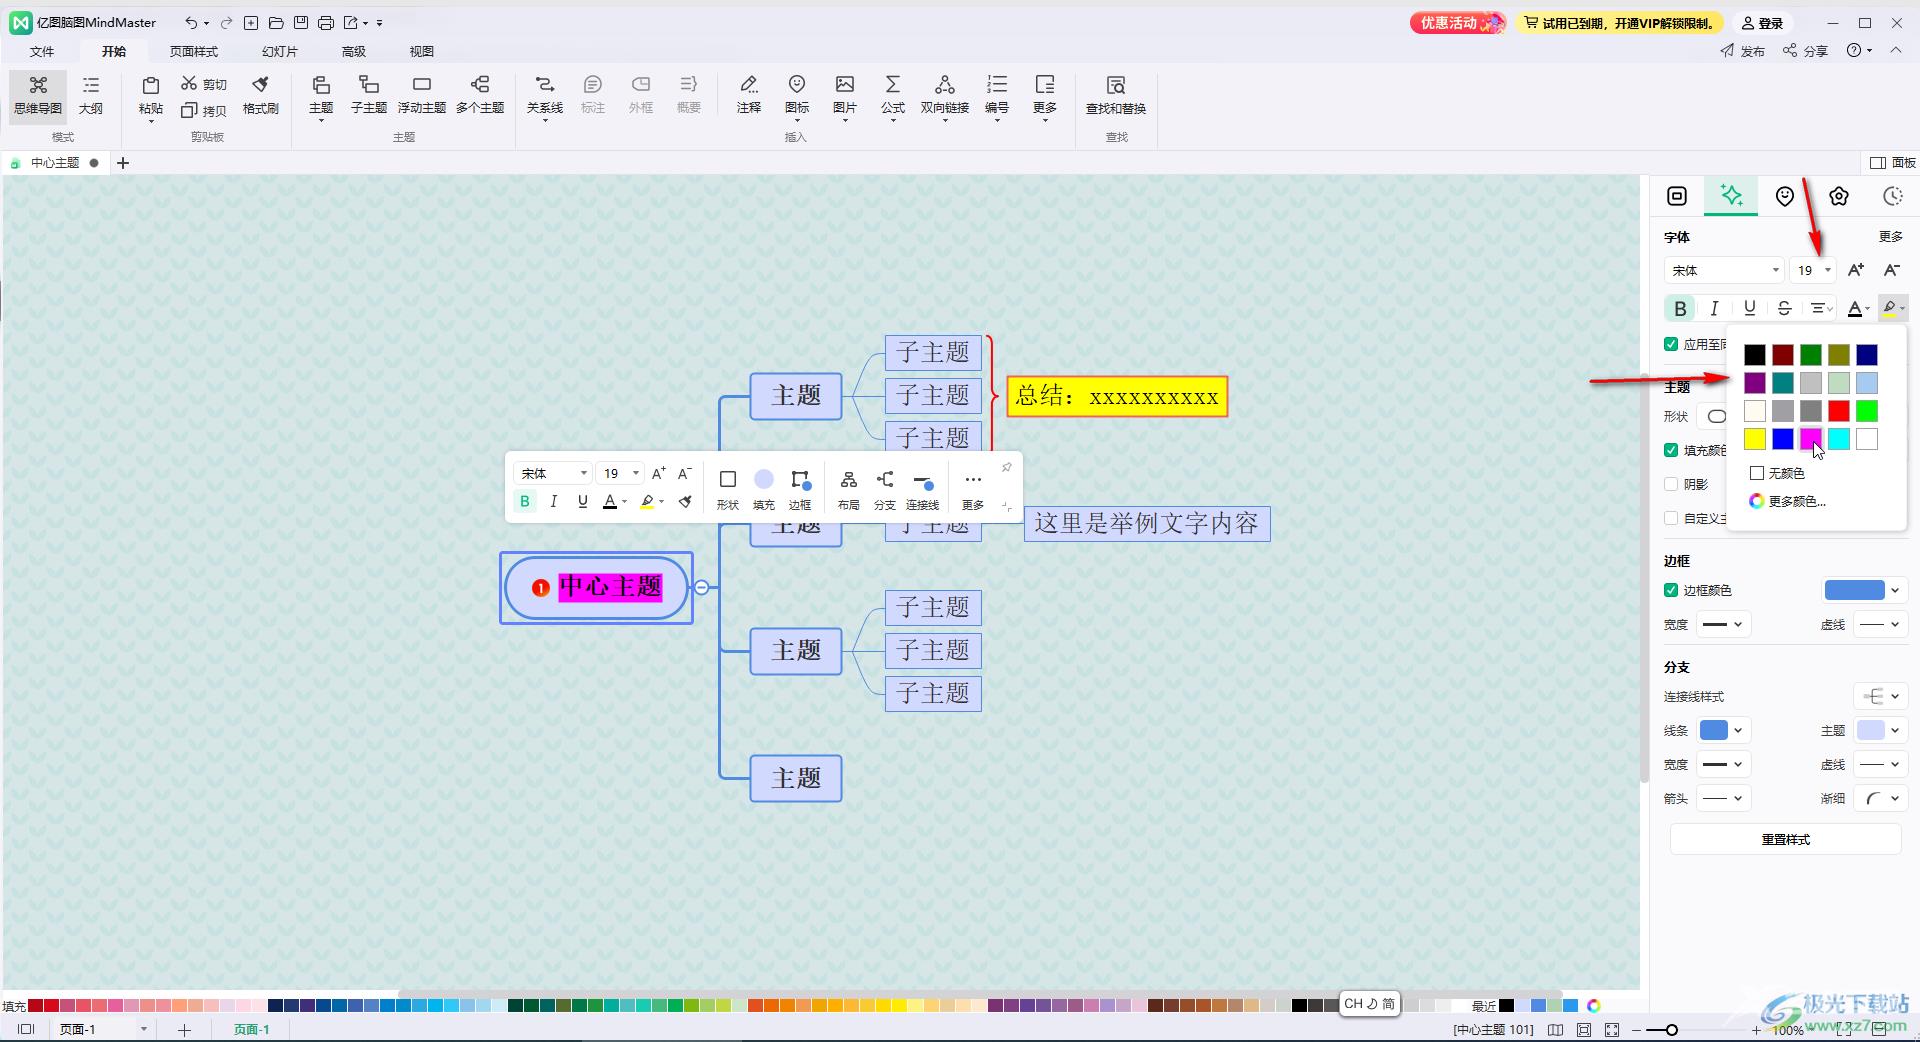Open the connector line style dropdown
Viewport: 1920px width, 1042px height.
[x=1880, y=696]
